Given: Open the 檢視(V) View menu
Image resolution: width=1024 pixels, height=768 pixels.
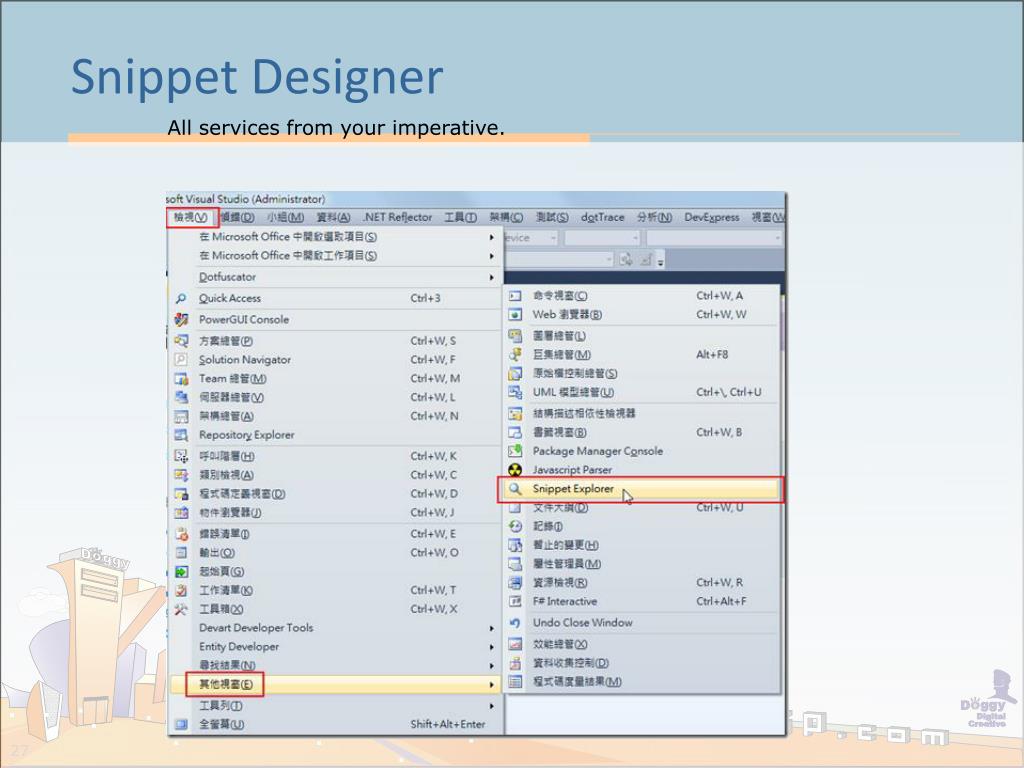Looking at the screenshot, I should (190, 217).
